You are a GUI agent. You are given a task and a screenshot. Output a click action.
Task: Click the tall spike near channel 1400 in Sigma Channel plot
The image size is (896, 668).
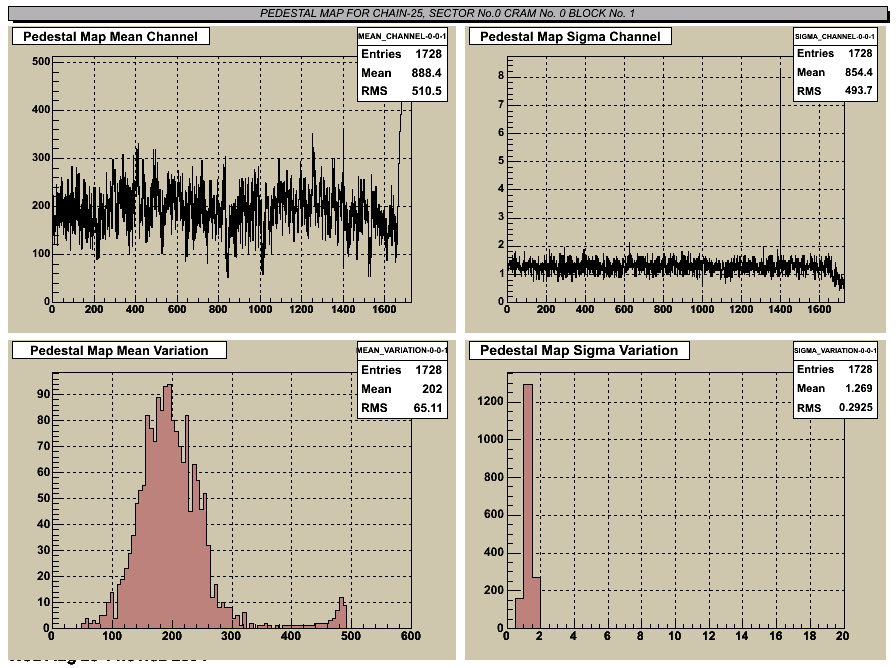780,166
